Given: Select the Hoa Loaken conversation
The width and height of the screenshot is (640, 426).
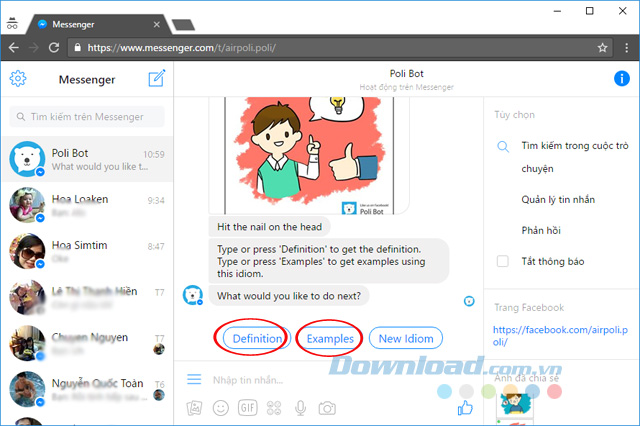Looking at the screenshot, I should (87, 206).
